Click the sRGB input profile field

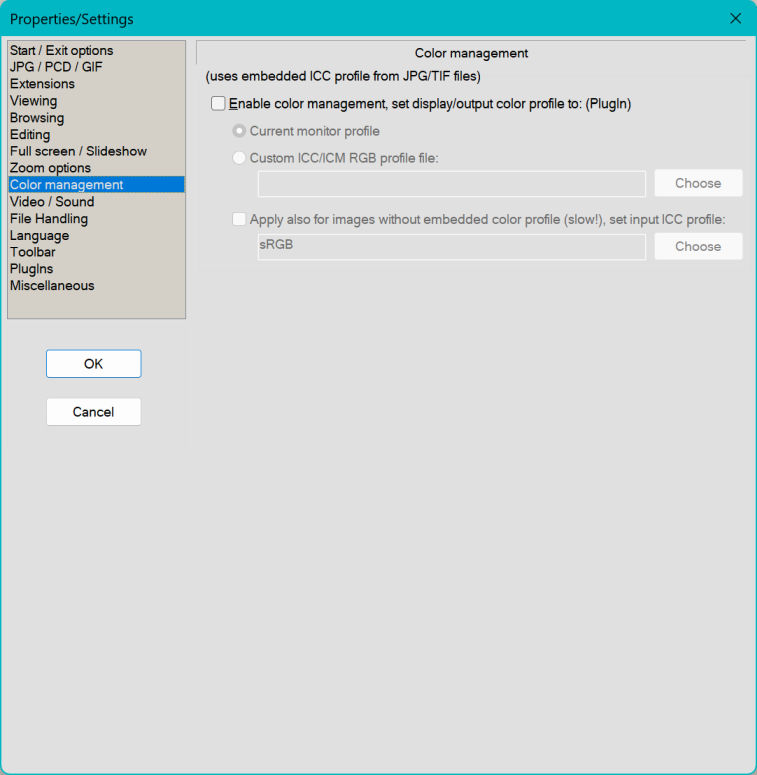(451, 247)
